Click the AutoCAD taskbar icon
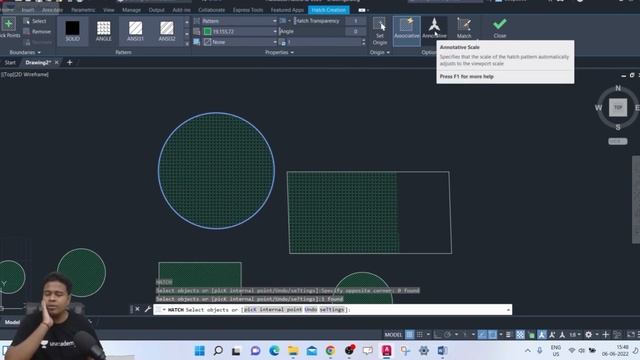Screen dimensions: 640x360 pos(387,351)
